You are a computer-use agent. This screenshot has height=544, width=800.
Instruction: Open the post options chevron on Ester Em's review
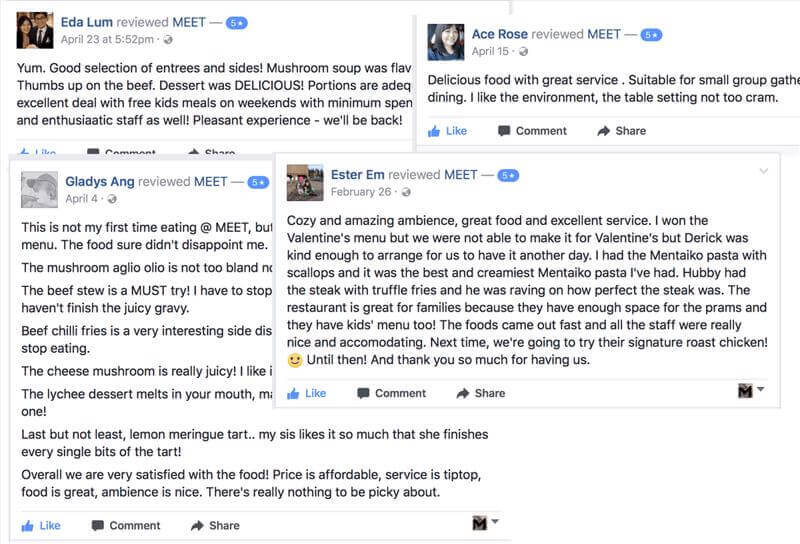764,171
